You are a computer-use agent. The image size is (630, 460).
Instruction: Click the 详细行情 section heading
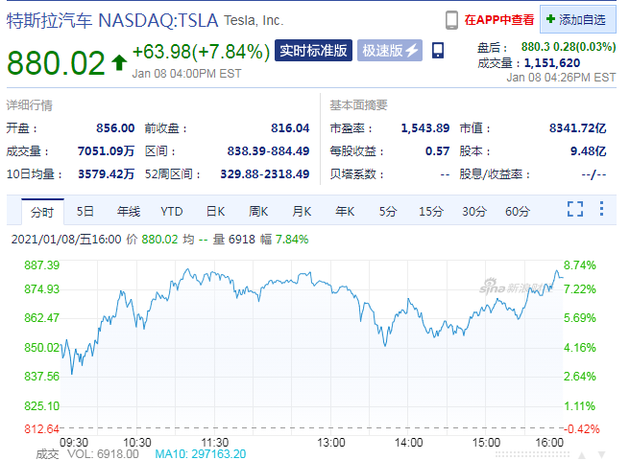coord(30,105)
